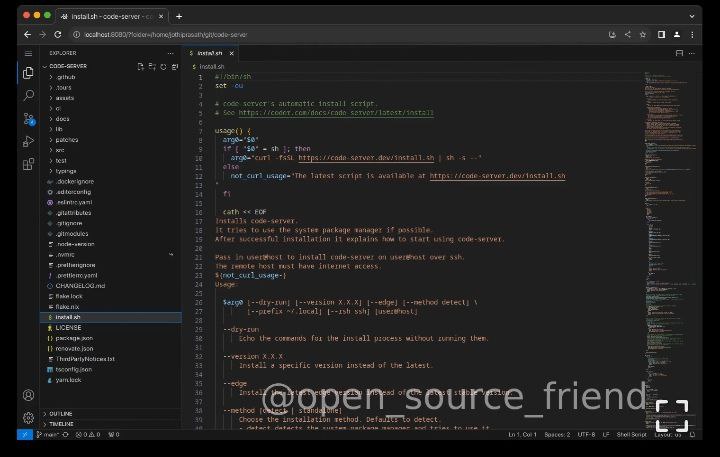Close the install.sh editor tab
This screenshot has height=457, width=720.
tap(231, 53)
